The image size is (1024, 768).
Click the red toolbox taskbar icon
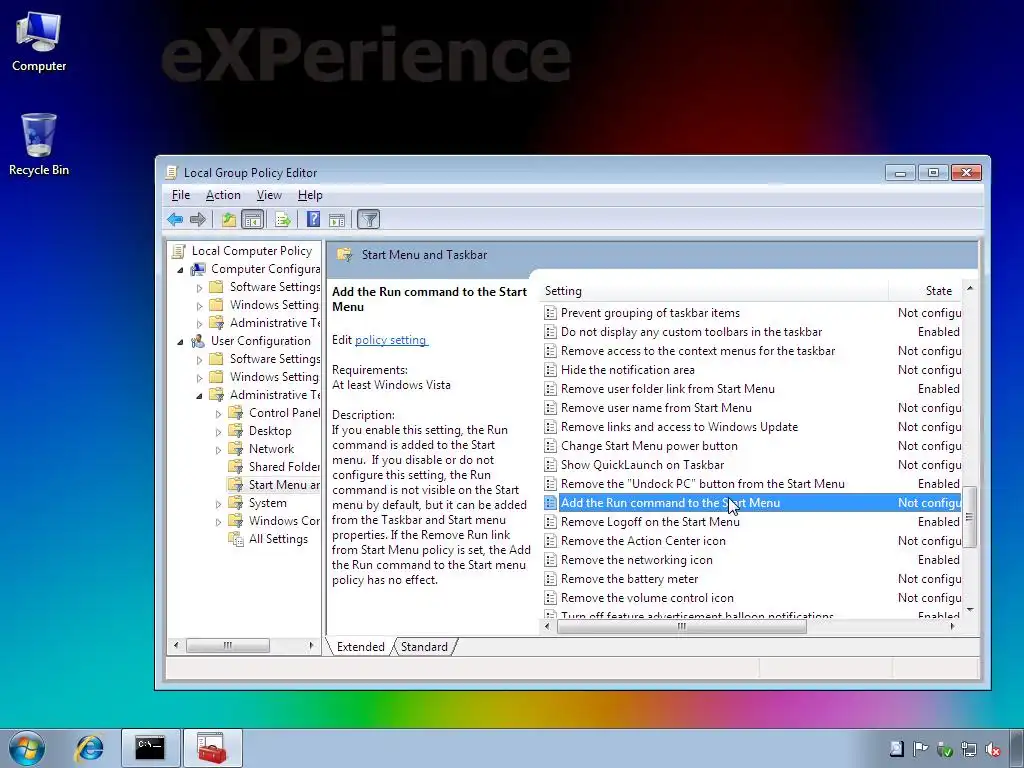[x=212, y=748]
